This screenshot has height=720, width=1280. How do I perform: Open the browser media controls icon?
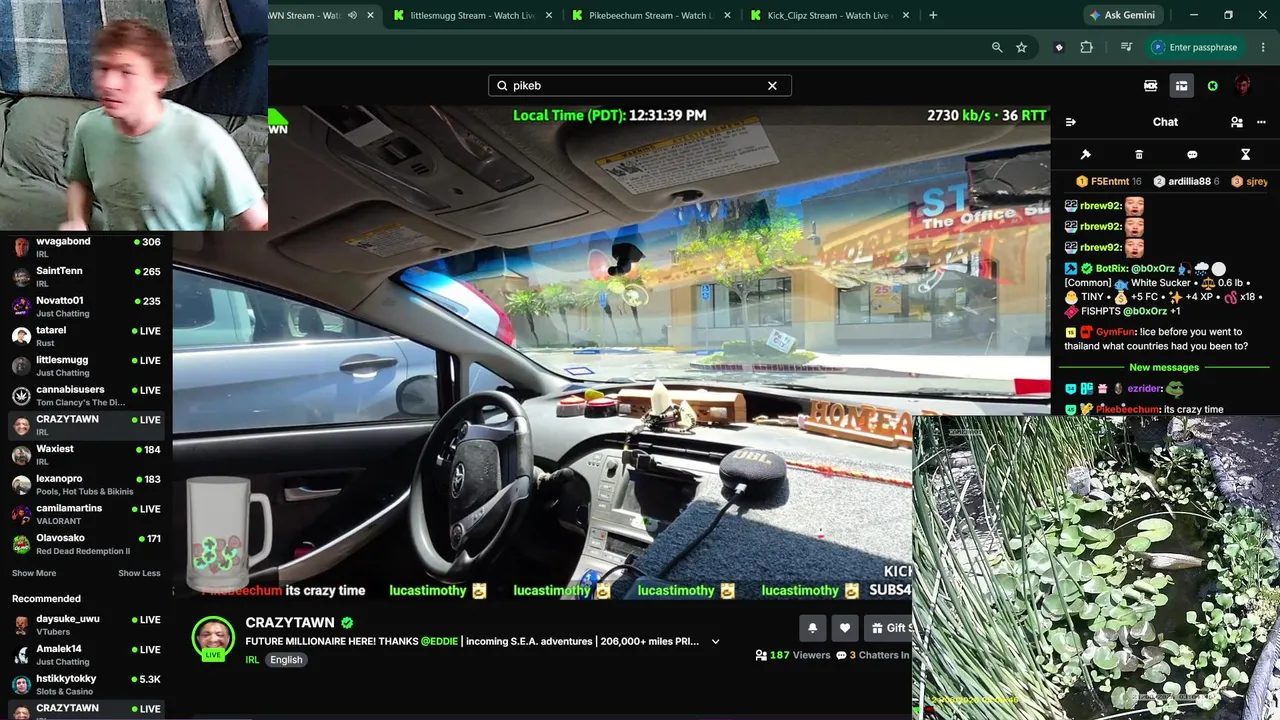pyautogui.click(x=1126, y=47)
